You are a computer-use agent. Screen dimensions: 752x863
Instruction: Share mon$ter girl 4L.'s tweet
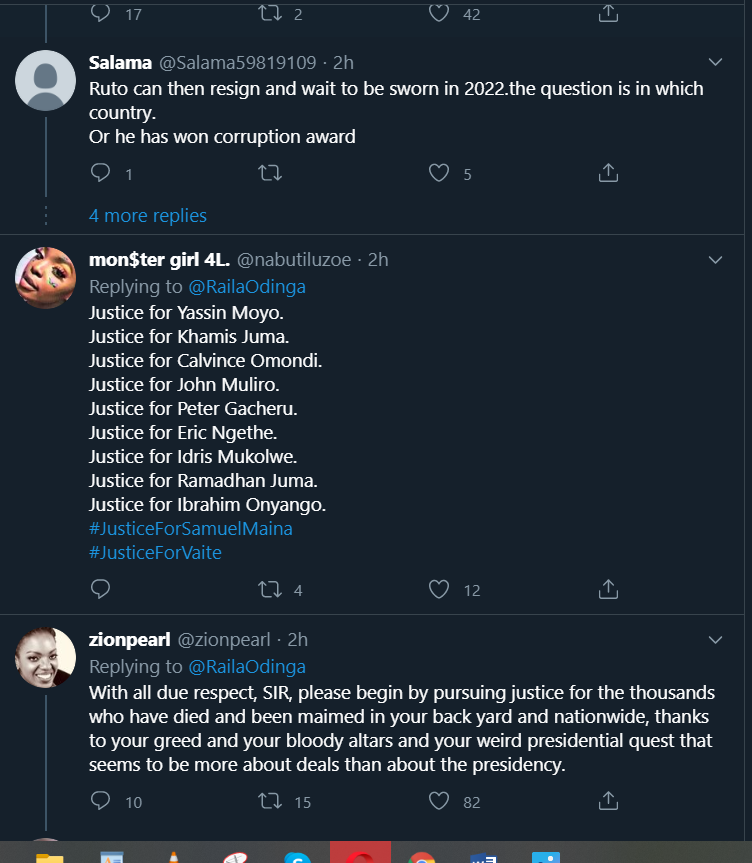(x=608, y=589)
